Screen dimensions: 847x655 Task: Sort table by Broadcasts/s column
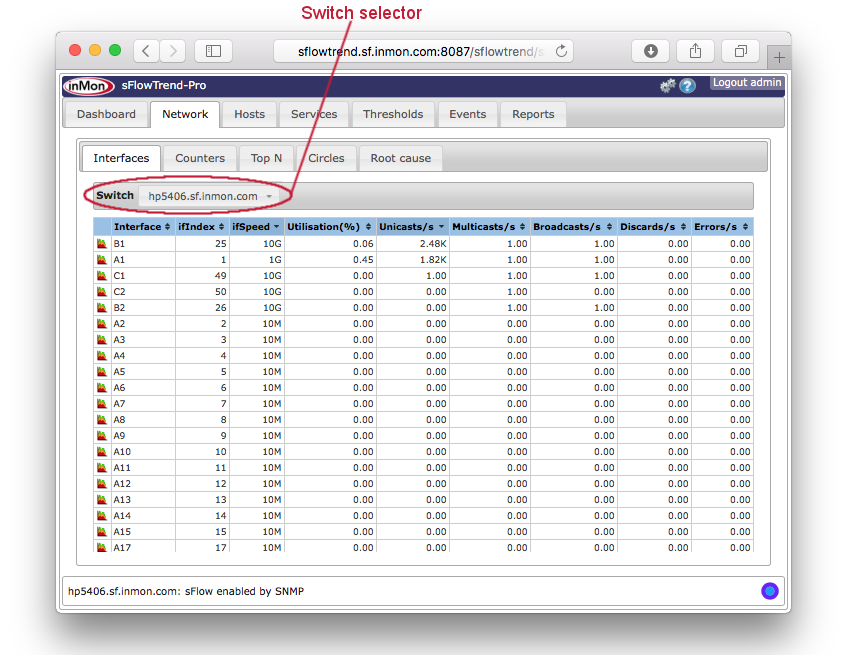click(x=573, y=227)
